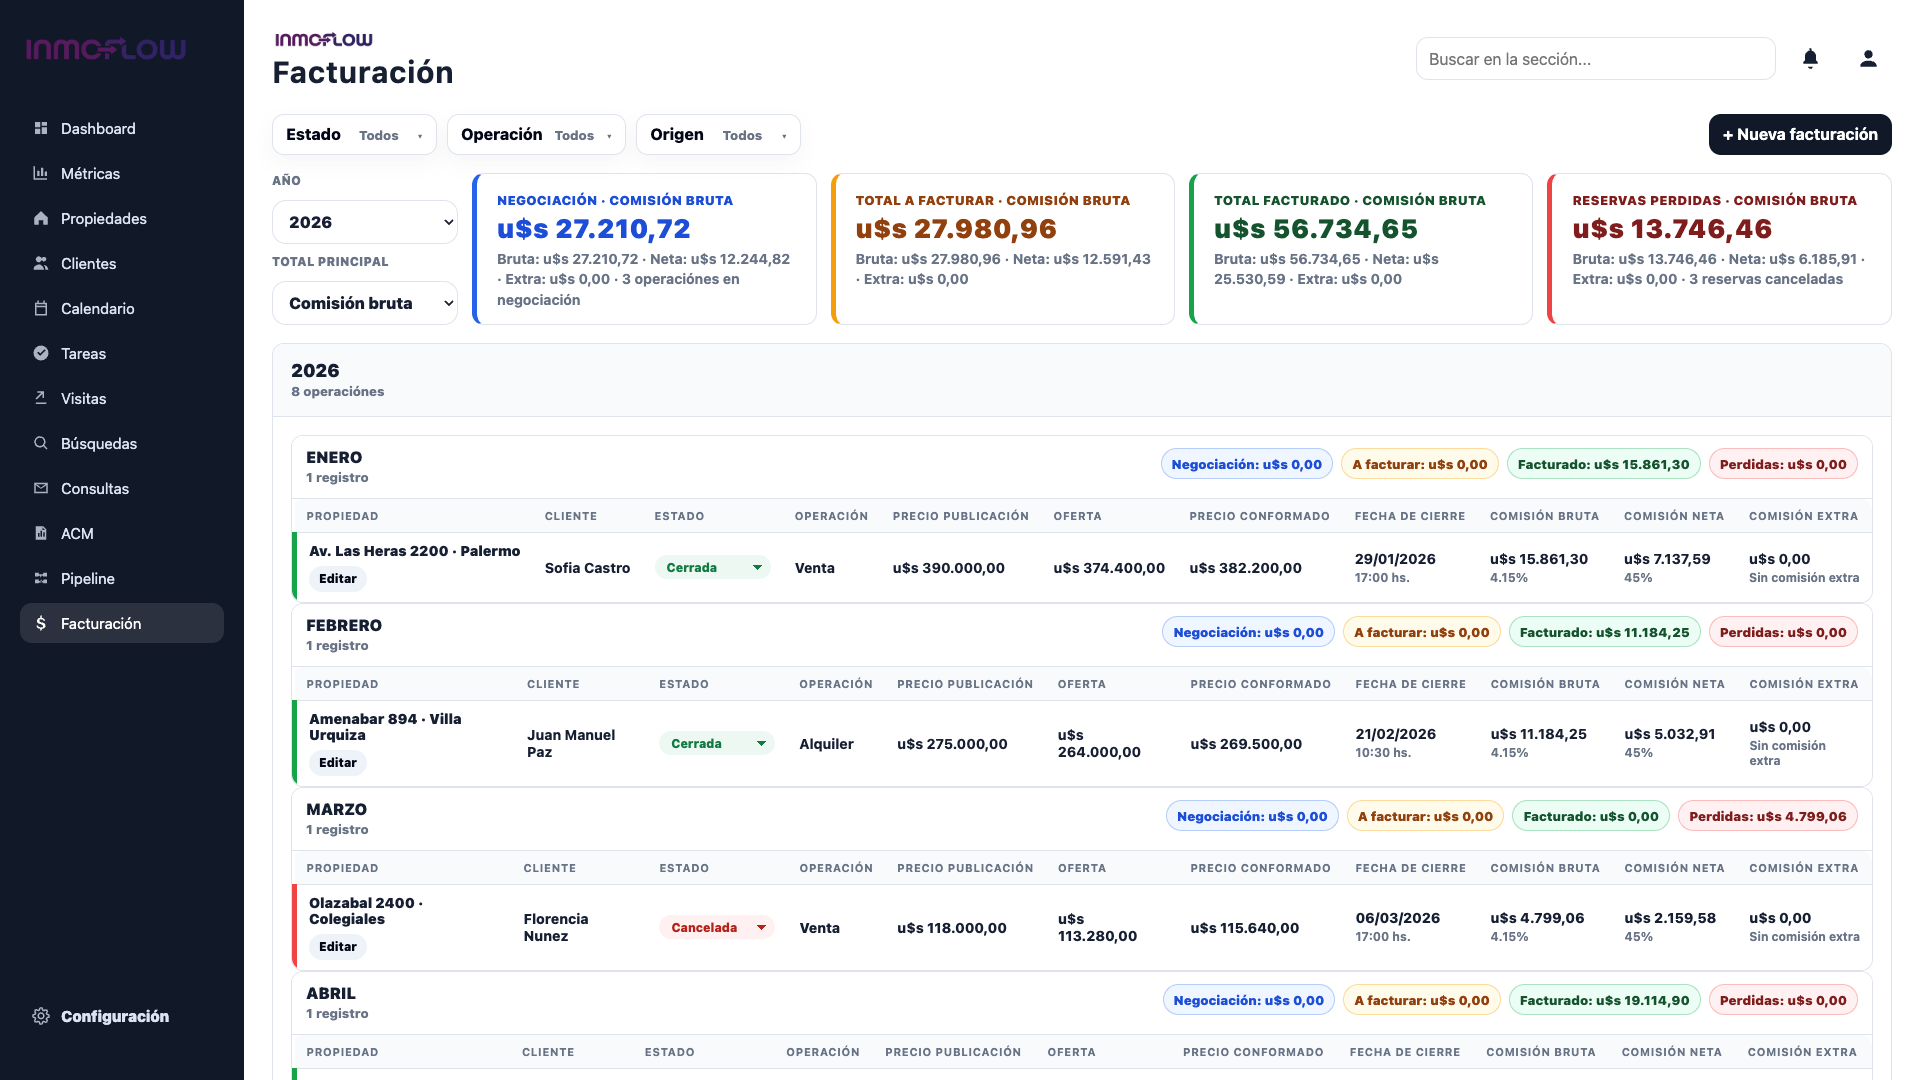Click Enero Negociación u$s 0,00 badge
The height and width of the screenshot is (1080, 1920).
tap(1247, 464)
